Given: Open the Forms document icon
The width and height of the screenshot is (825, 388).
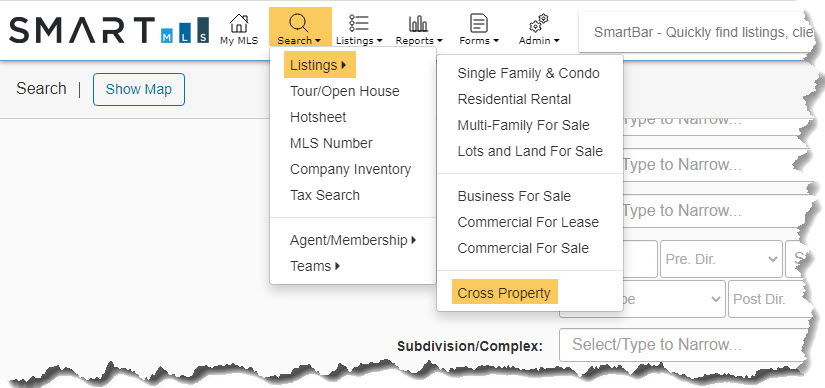Looking at the screenshot, I should tap(478, 23).
